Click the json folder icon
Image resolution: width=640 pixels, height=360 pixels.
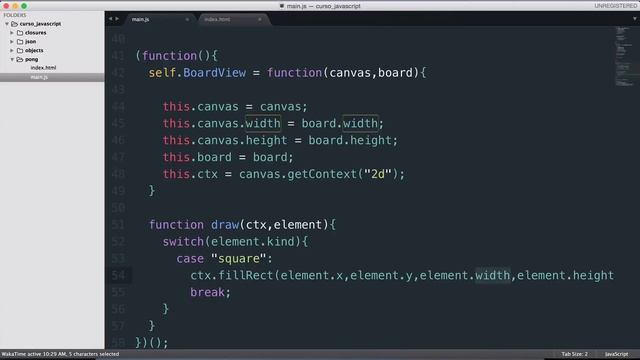point(20,42)
